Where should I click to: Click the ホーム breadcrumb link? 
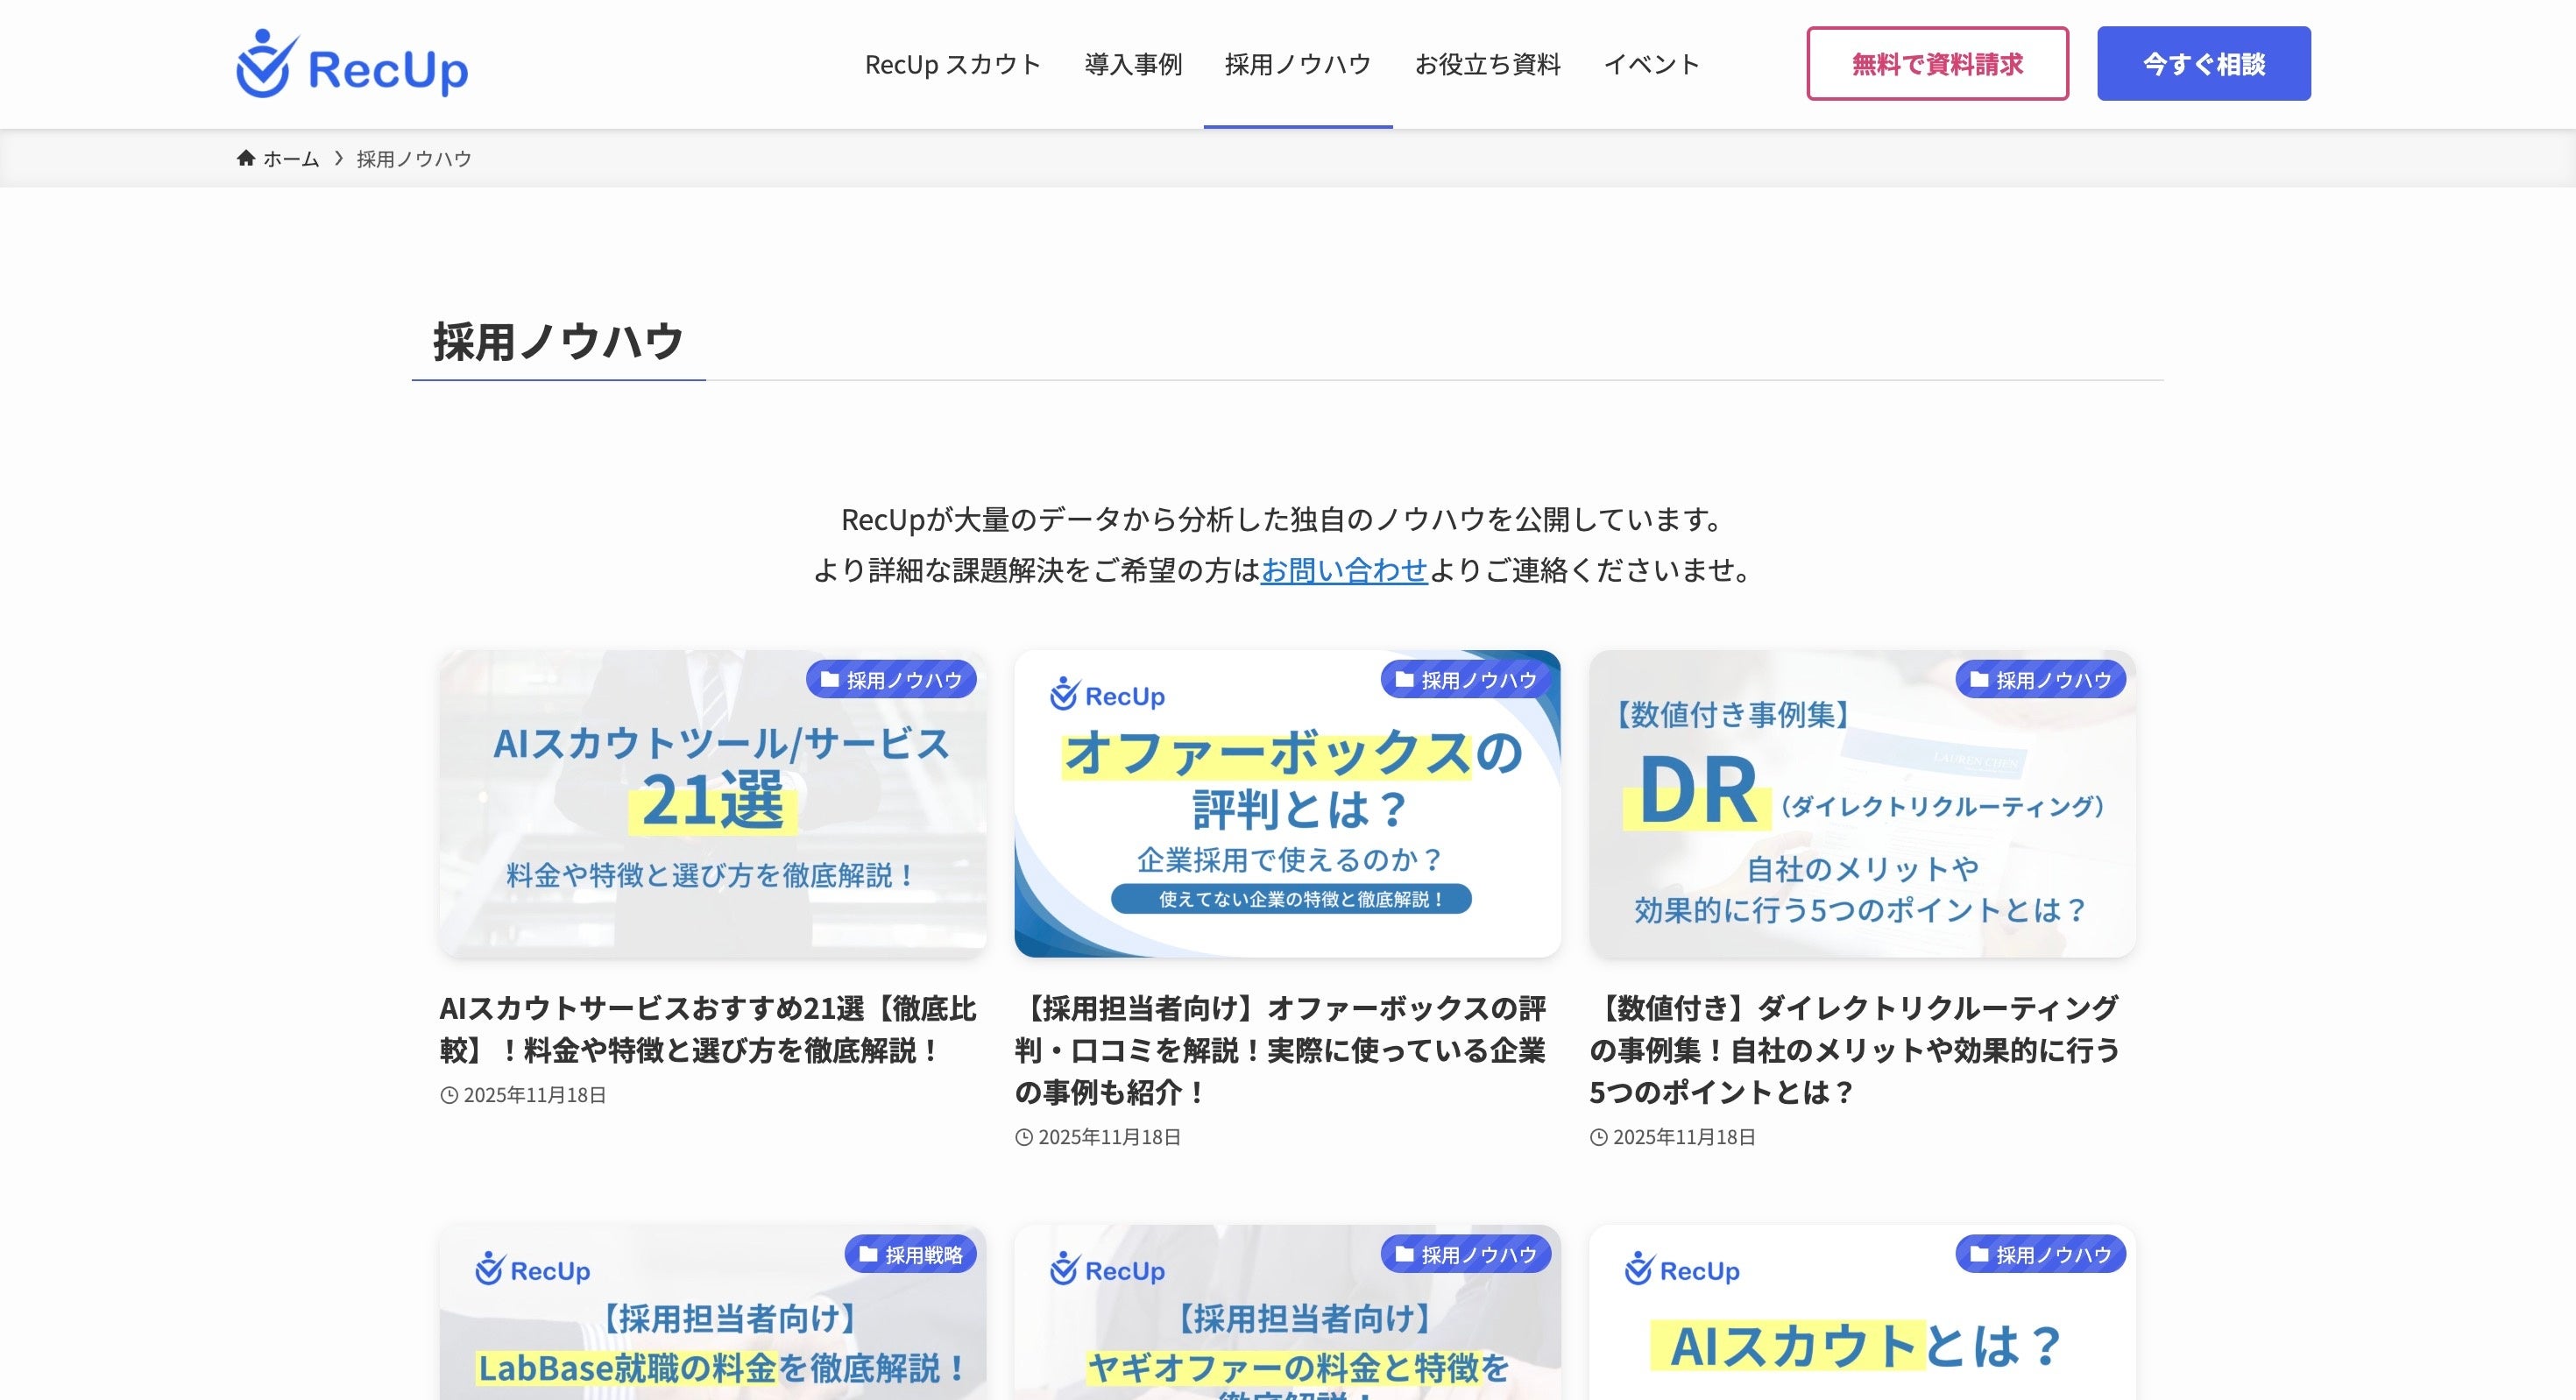point(290,159)
